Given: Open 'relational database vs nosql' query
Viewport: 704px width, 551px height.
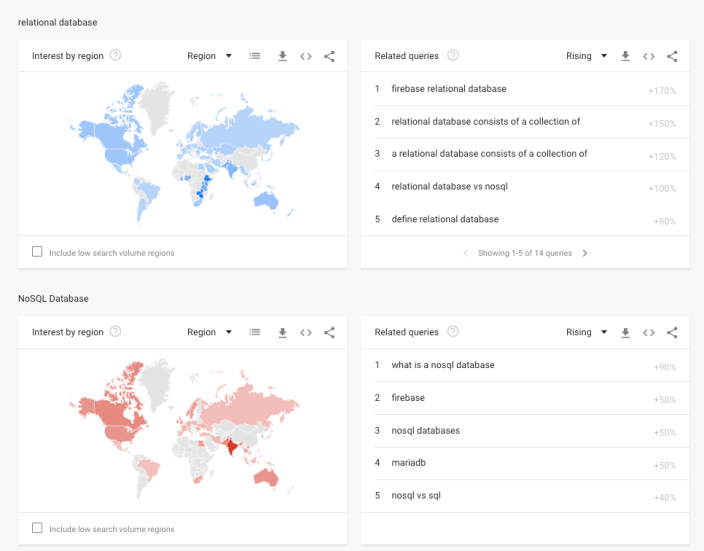Looking at the screenshot, I should [450, 187].
